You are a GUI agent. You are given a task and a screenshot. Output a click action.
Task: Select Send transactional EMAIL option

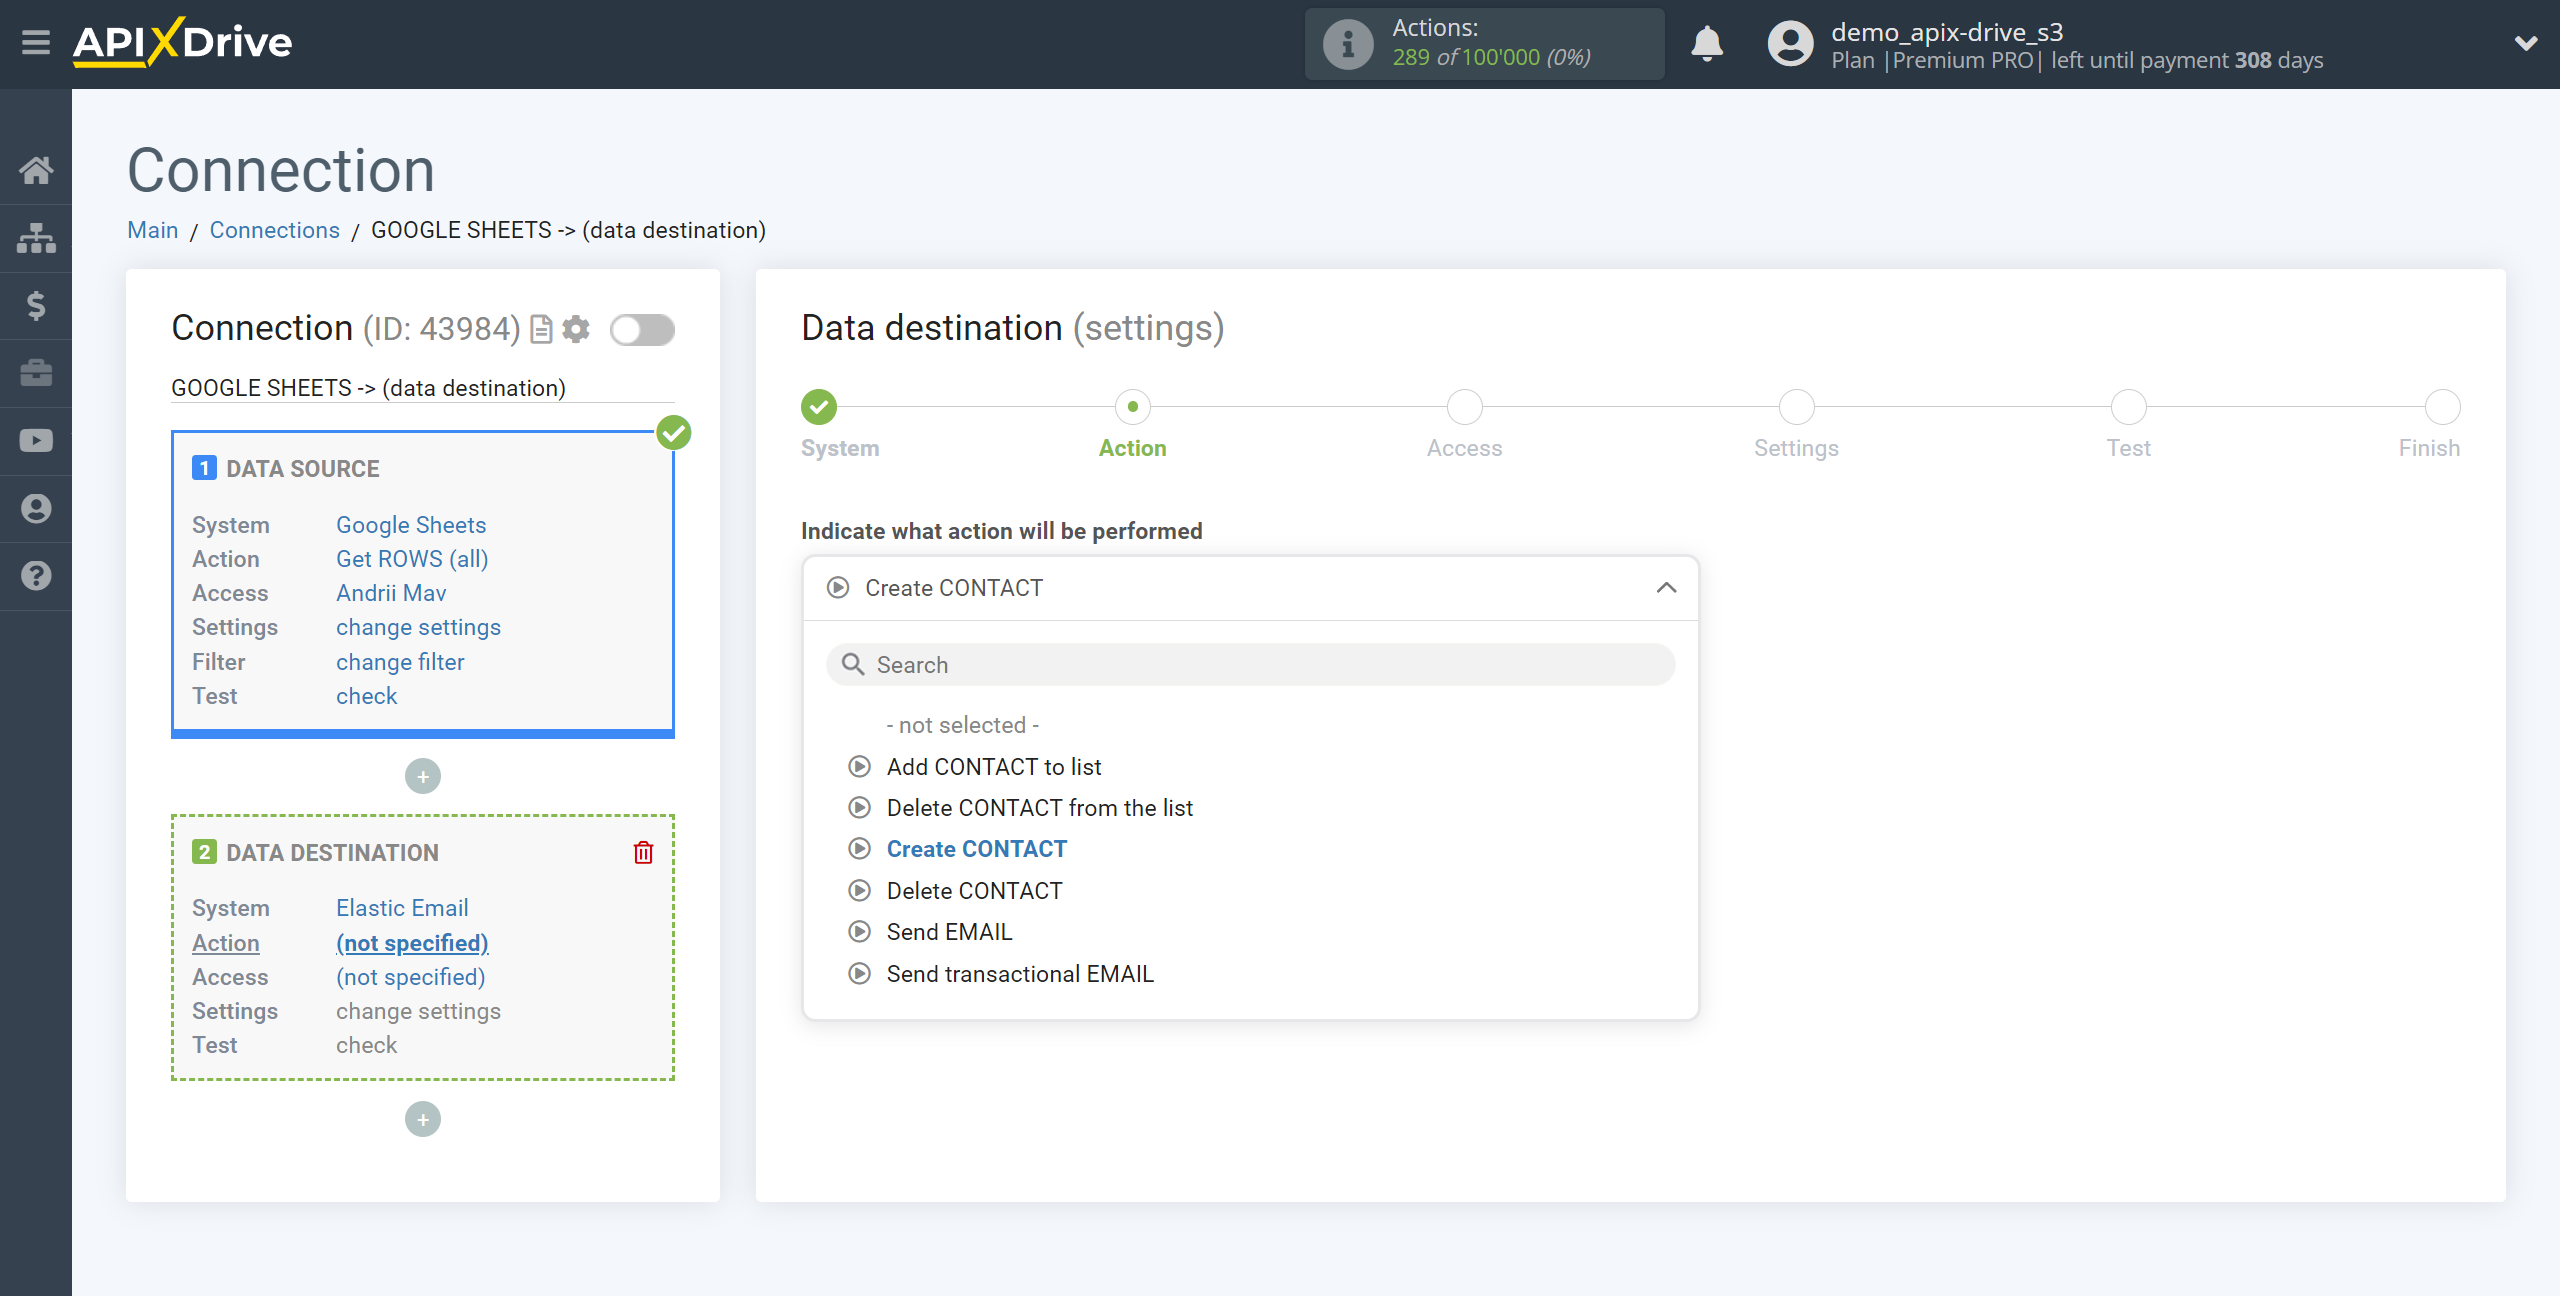click(x=1020, y=974)
